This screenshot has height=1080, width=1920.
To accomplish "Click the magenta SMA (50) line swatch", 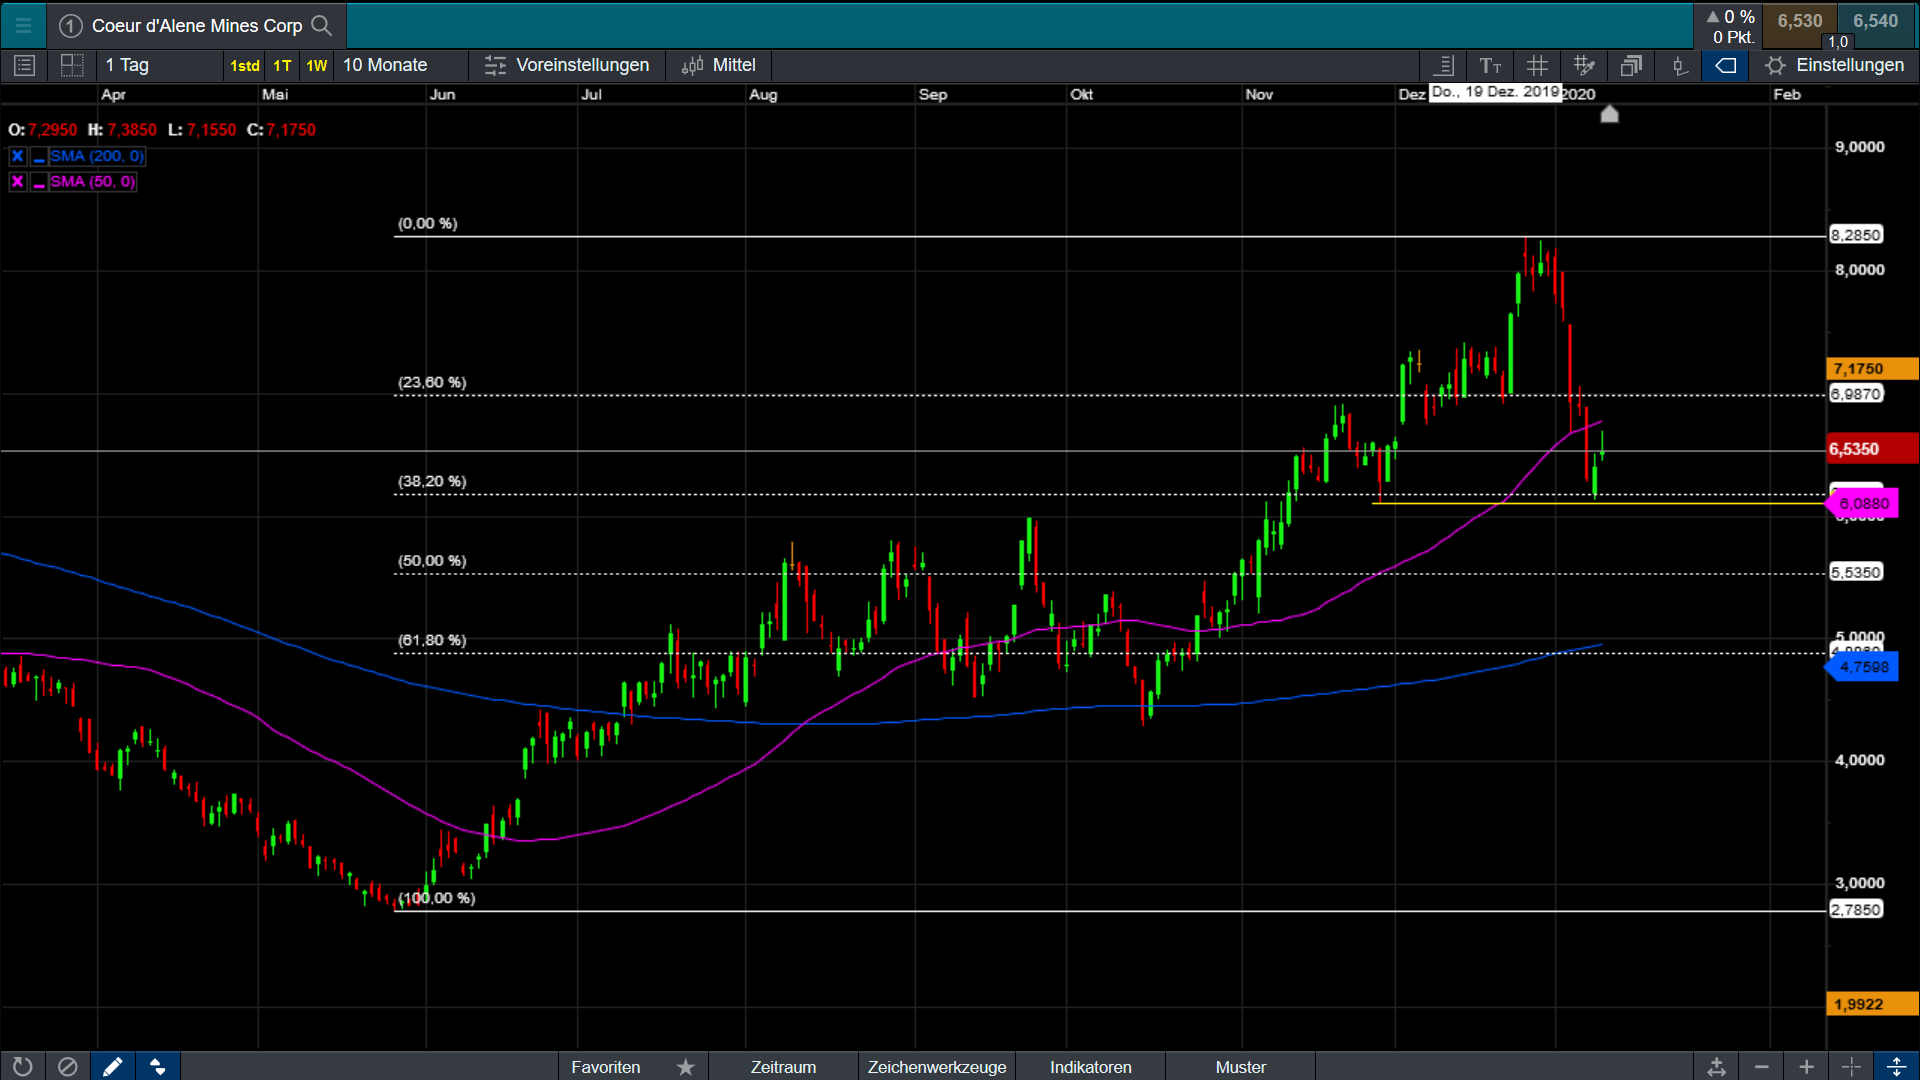I will tap(39, 182).
